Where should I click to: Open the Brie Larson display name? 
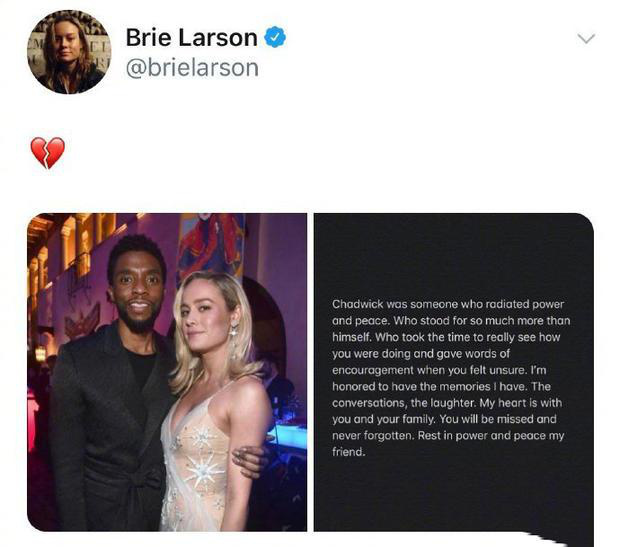[x=192, y=38]
